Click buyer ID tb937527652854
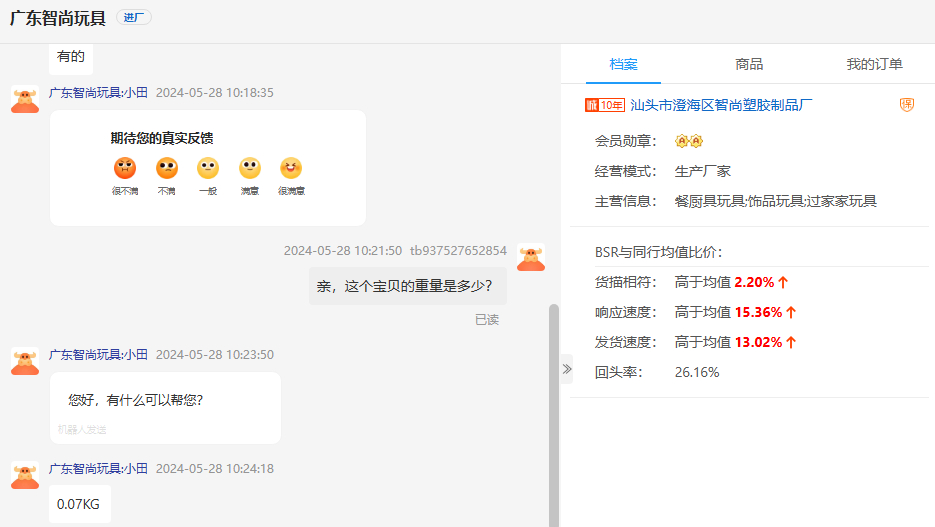The height and width of the screenshot is (527, 935). 458,250
